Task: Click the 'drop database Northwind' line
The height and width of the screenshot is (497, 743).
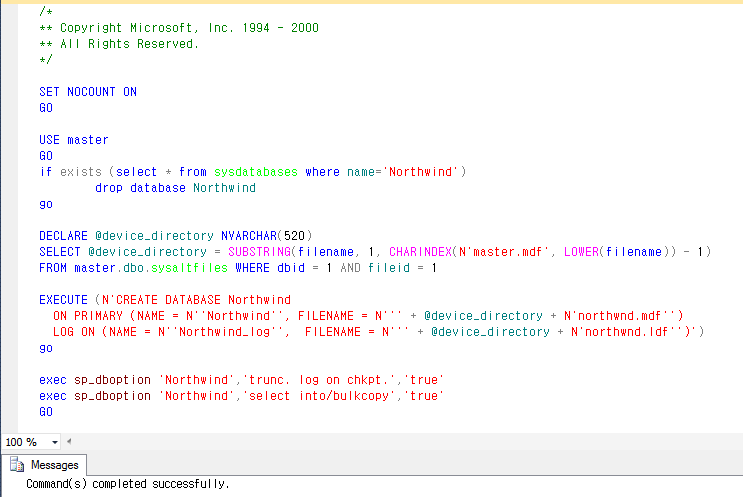Action: (175, 188)
